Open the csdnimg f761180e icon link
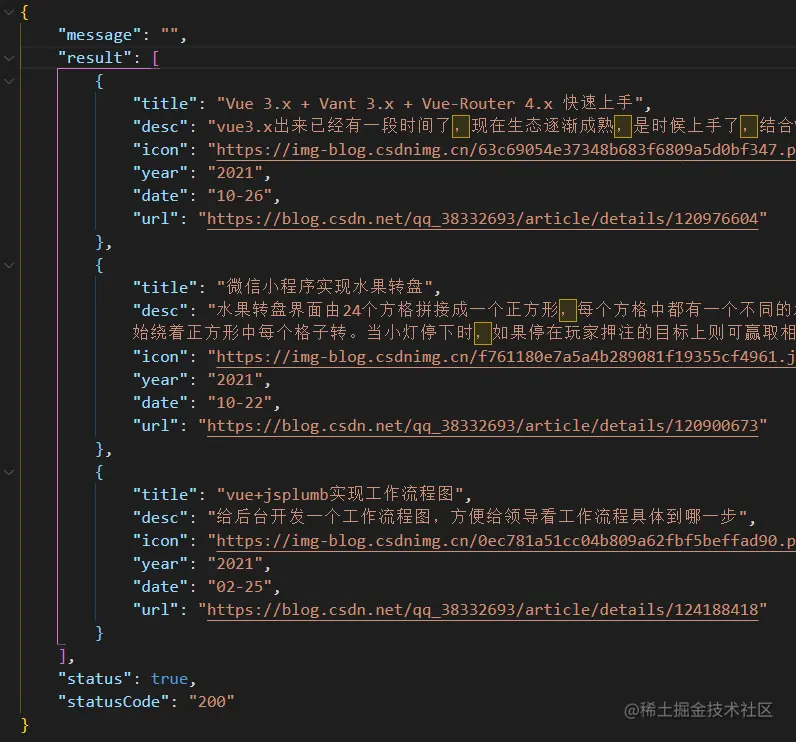This screenshot has height=742, width=796. click(506, 357)
